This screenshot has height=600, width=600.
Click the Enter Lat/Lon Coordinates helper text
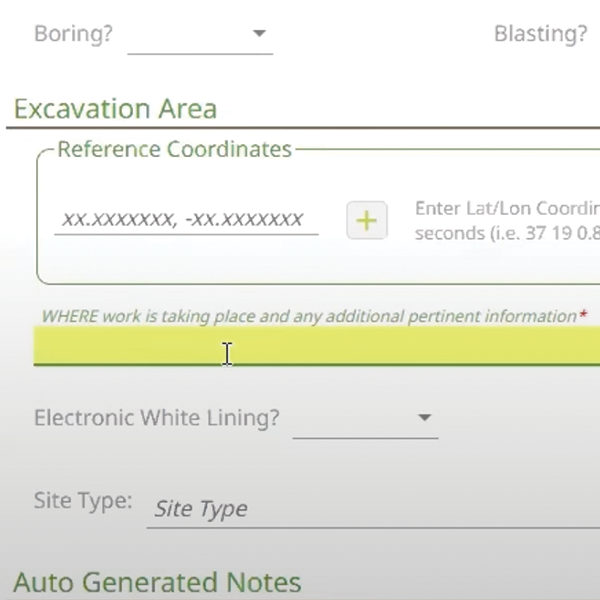[x=506, y=210]
